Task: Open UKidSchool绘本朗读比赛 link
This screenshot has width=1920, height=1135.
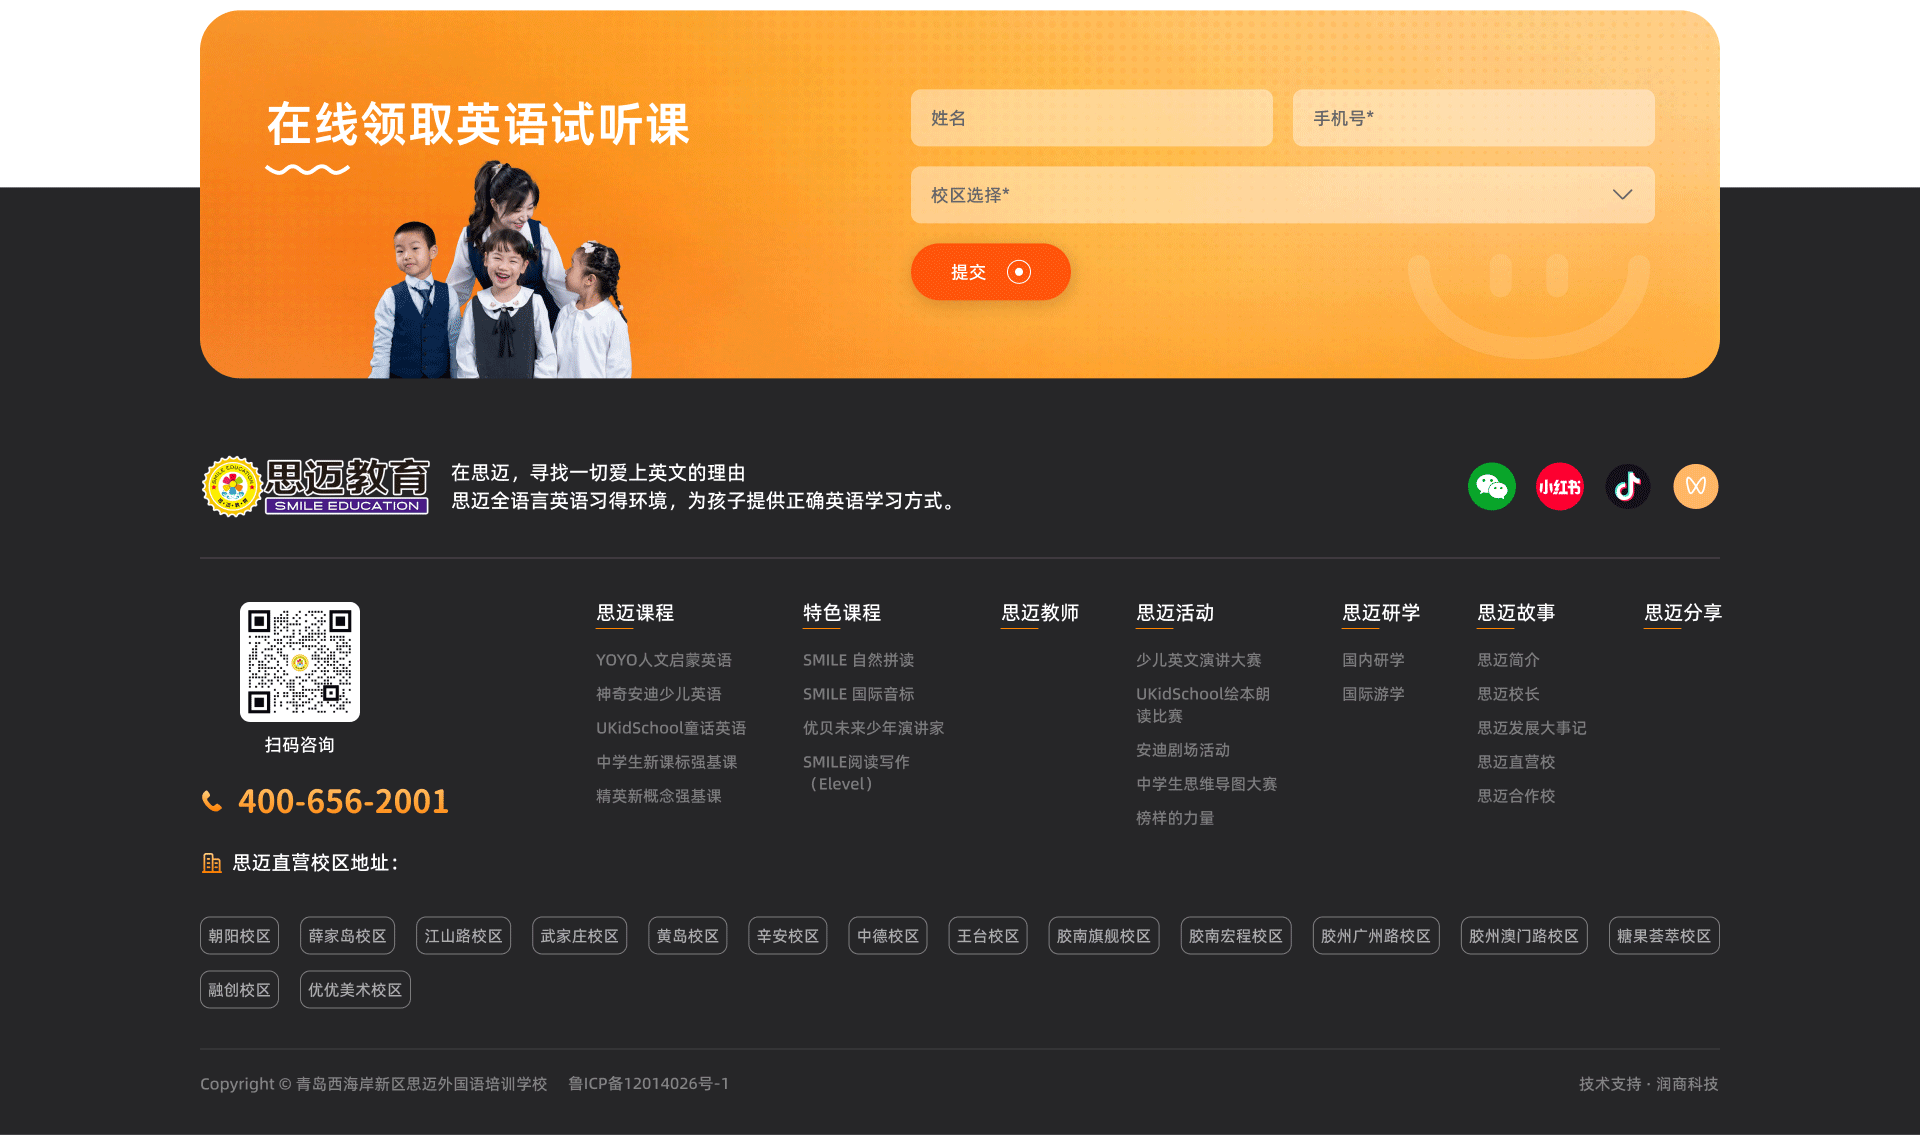Action: 1203,705
